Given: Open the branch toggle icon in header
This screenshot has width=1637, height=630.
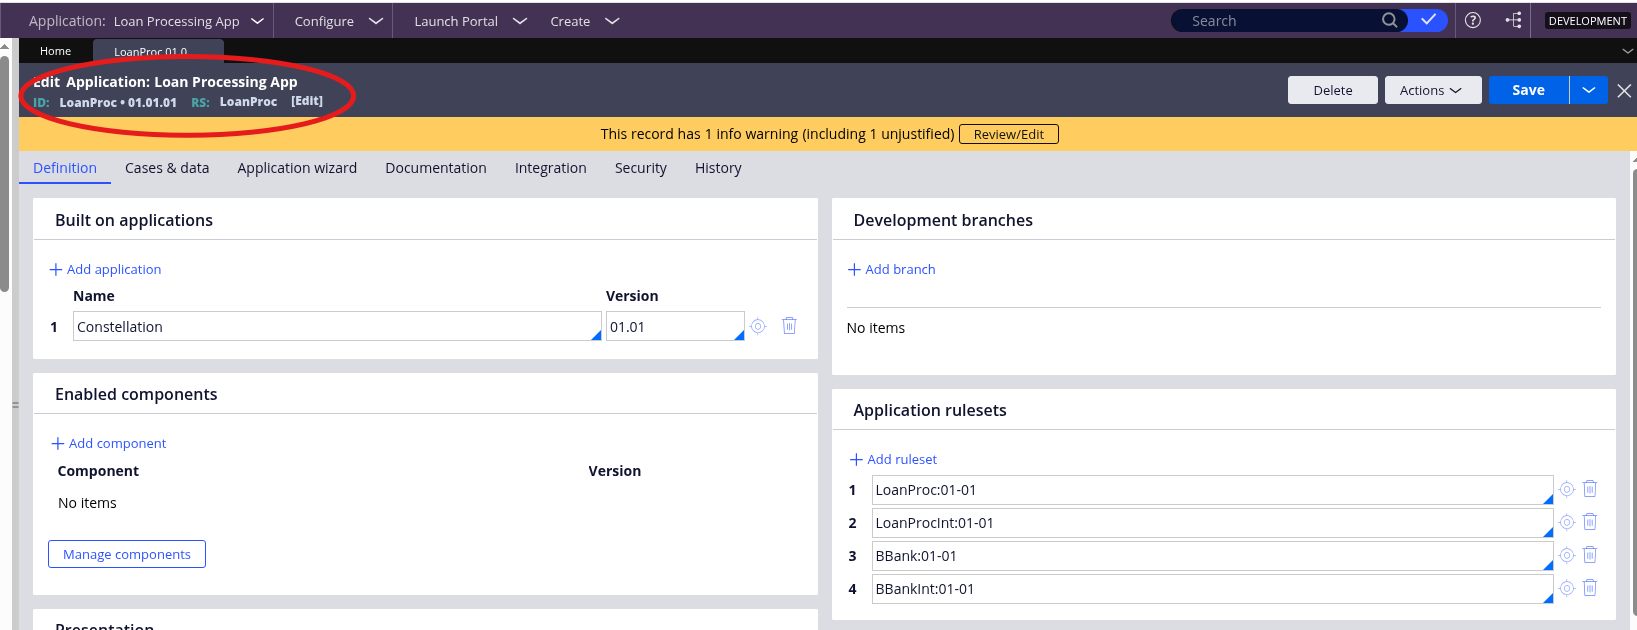Looking at the screenshot, I should (x=1513, y=20).
